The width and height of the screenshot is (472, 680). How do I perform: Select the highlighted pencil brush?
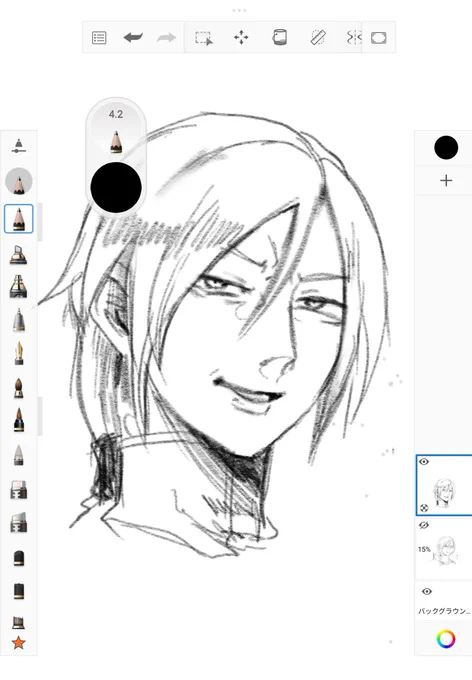coord(19,219)
